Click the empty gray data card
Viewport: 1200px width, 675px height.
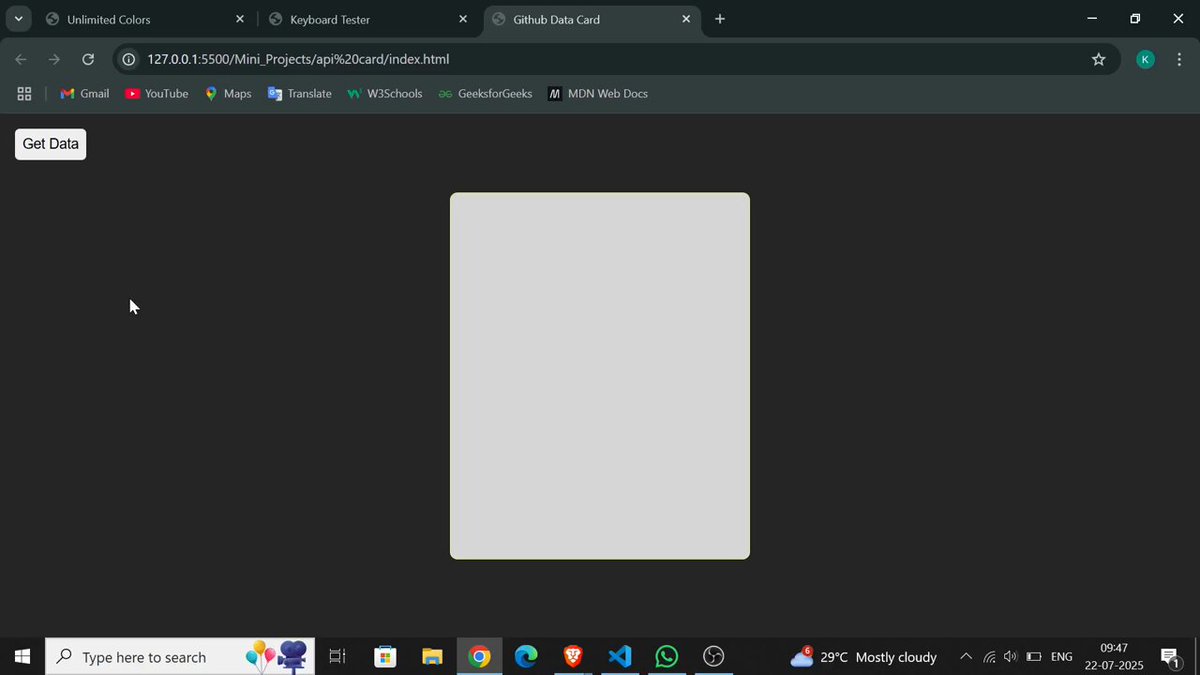click(x=600, y=376)
